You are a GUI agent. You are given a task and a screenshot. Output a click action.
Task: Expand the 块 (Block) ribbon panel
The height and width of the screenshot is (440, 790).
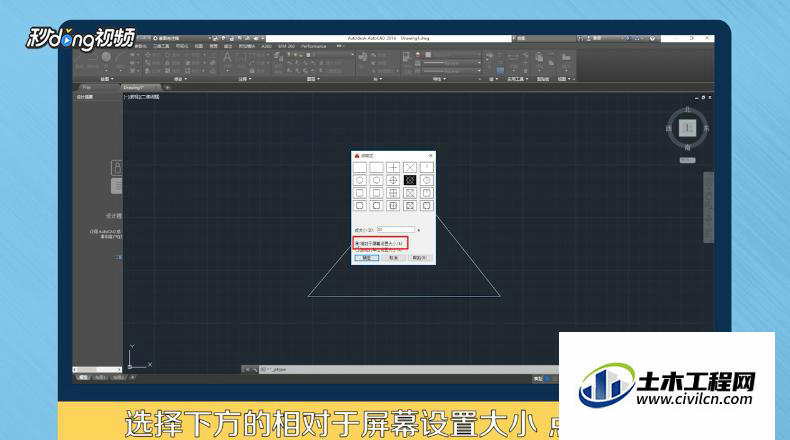pyautogui.click(x=377, y=79)
